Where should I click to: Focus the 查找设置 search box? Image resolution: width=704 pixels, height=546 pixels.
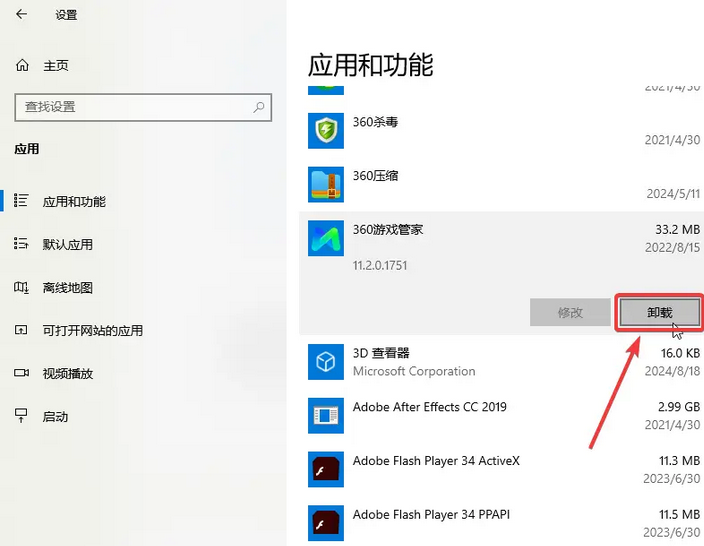click(143, 107)
